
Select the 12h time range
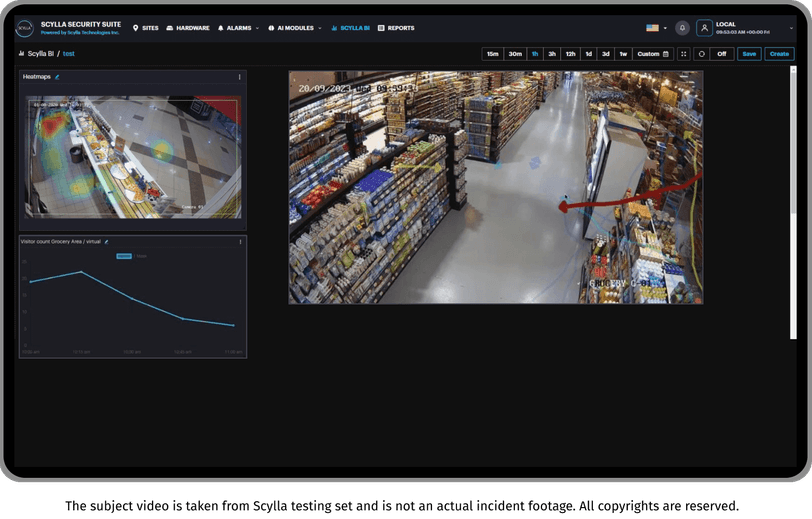(570, 54)
